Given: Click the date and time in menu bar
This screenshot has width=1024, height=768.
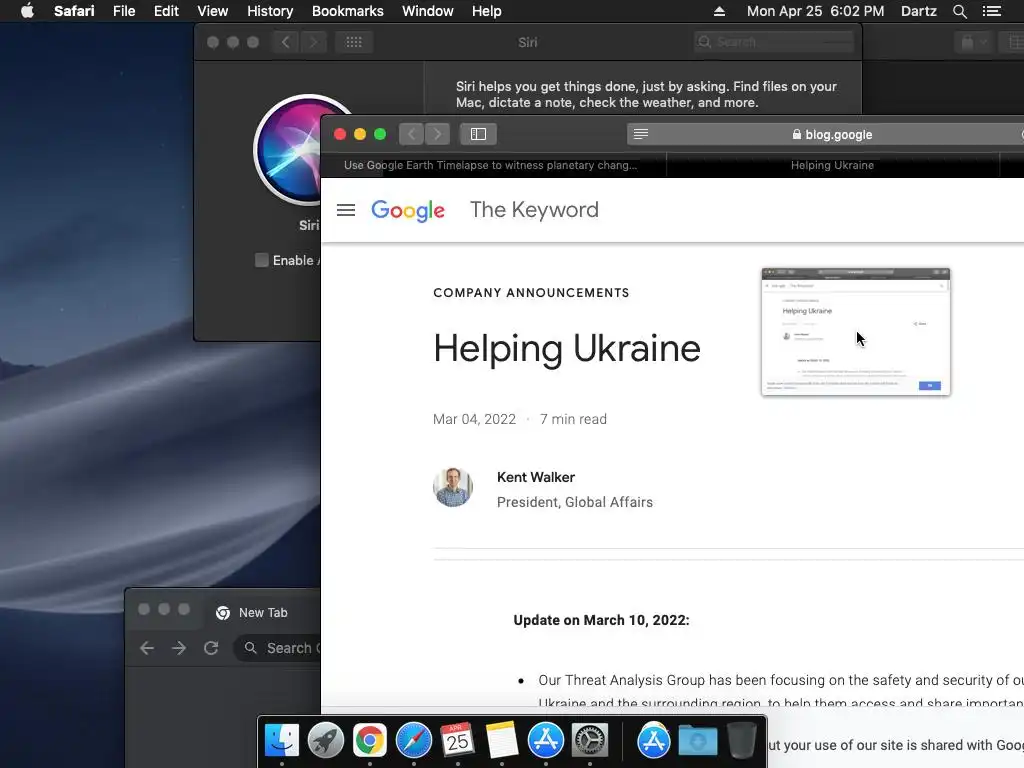Looking at the screenshot, I should pyautogui.click(x=815, y=11).
